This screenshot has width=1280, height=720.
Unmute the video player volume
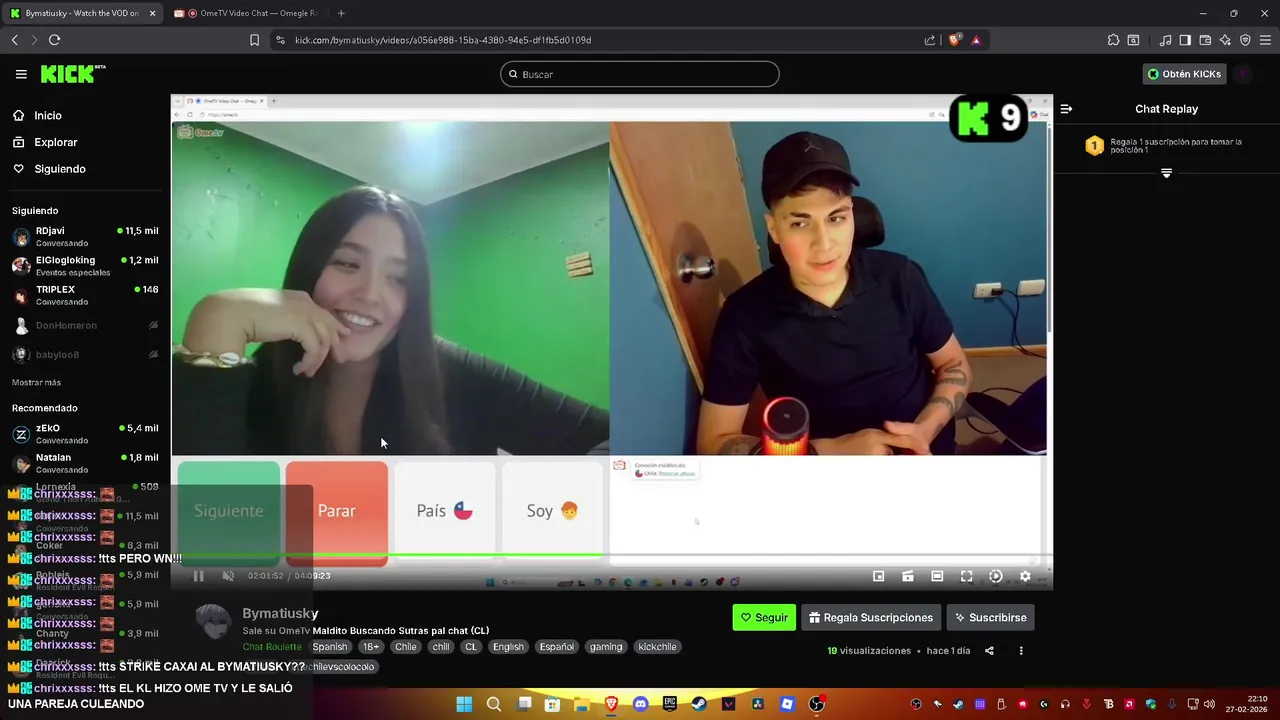pos(228,576)
